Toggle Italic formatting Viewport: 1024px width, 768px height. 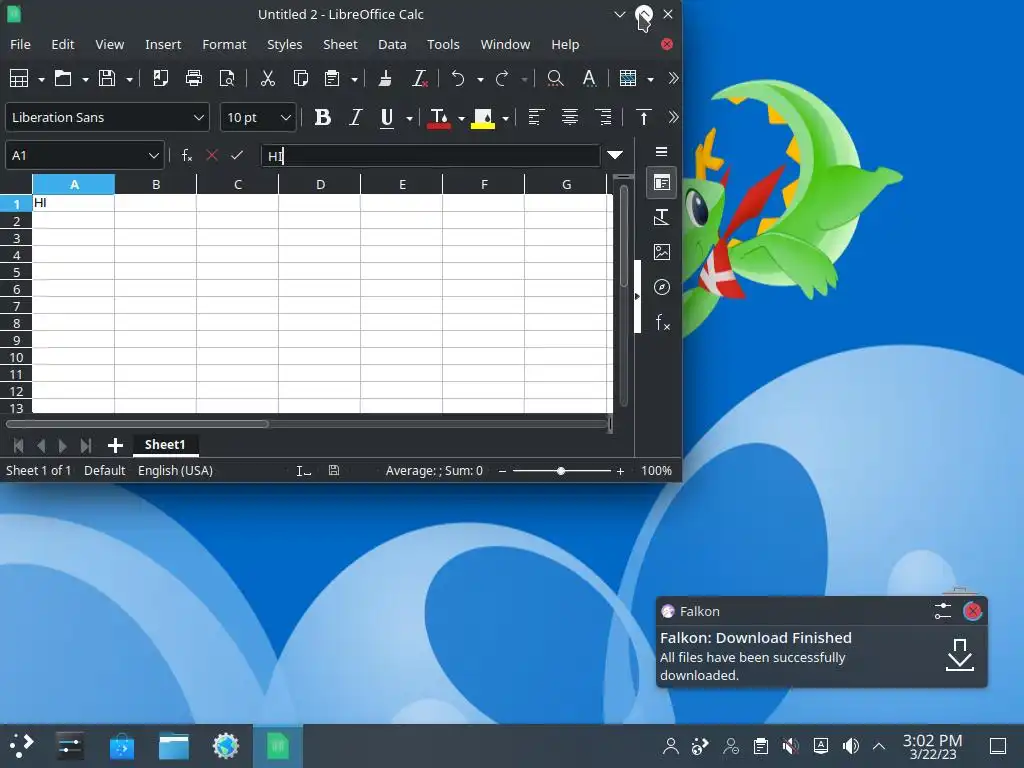pyautogui.click(x=355, y=118)
